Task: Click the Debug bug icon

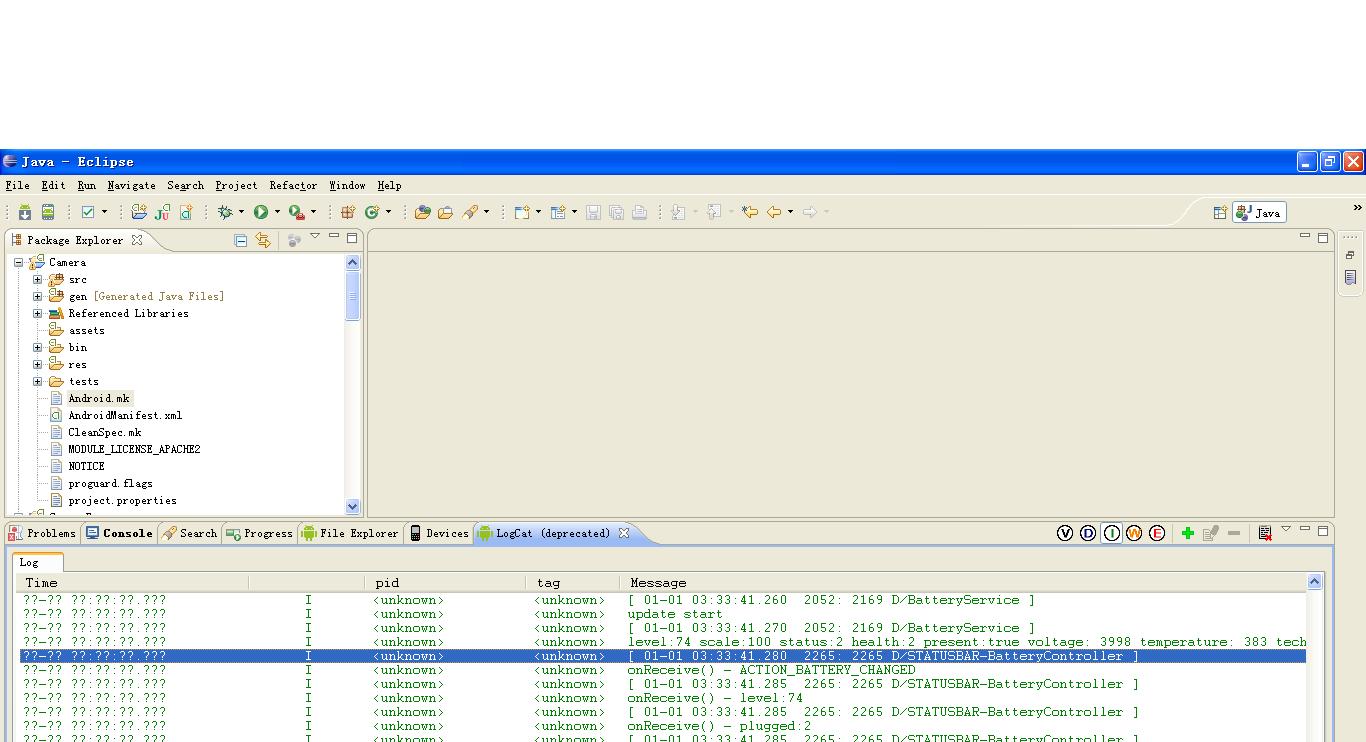Action: pos(226,212)
